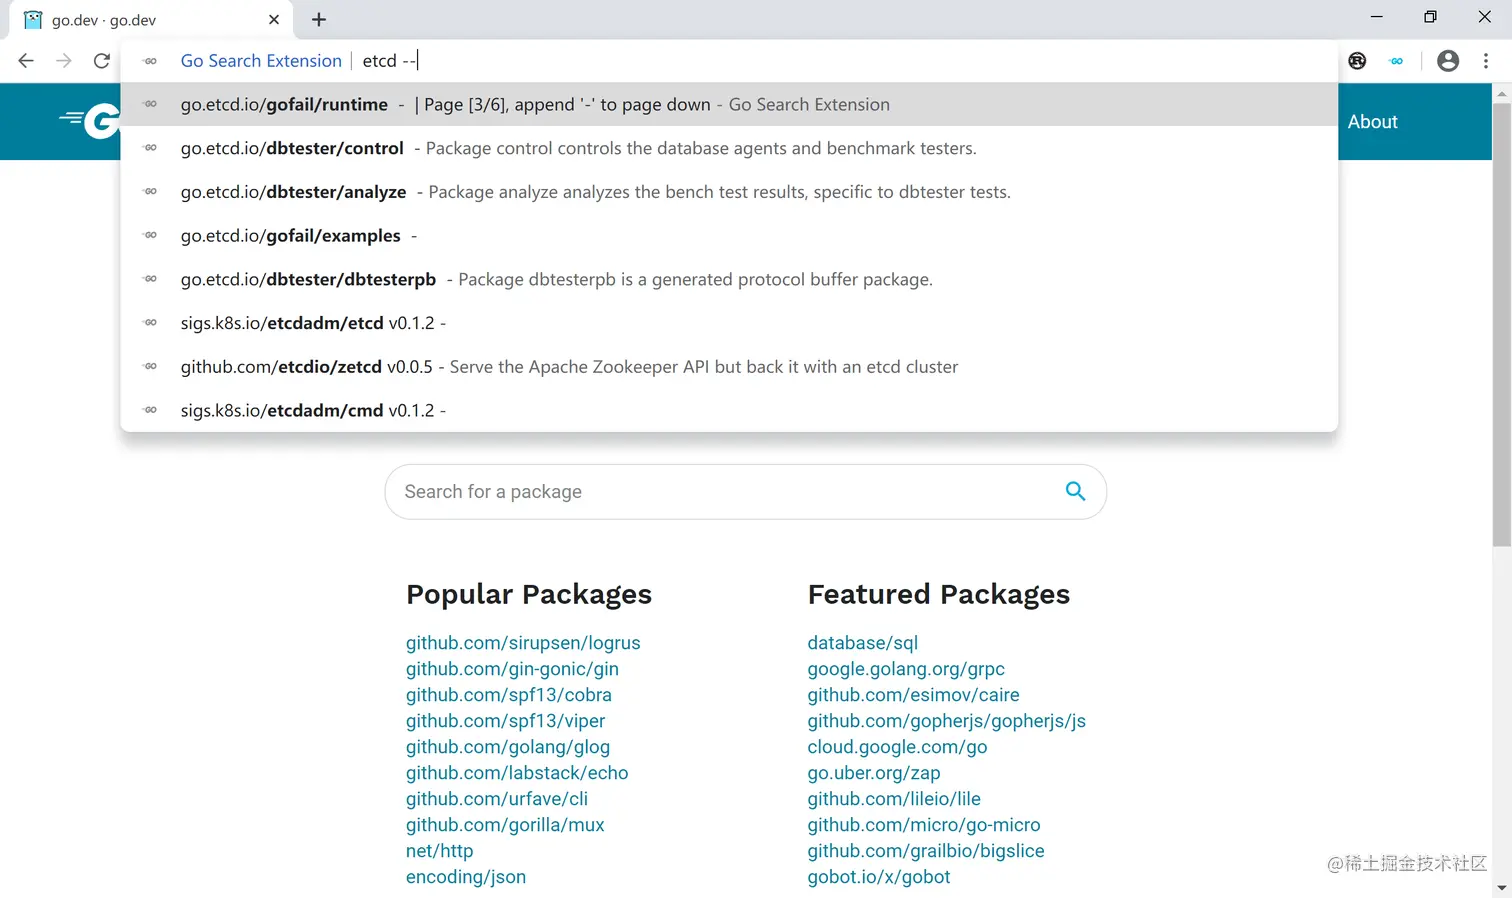Open the Chrome profile account icon

[1448, 61]
